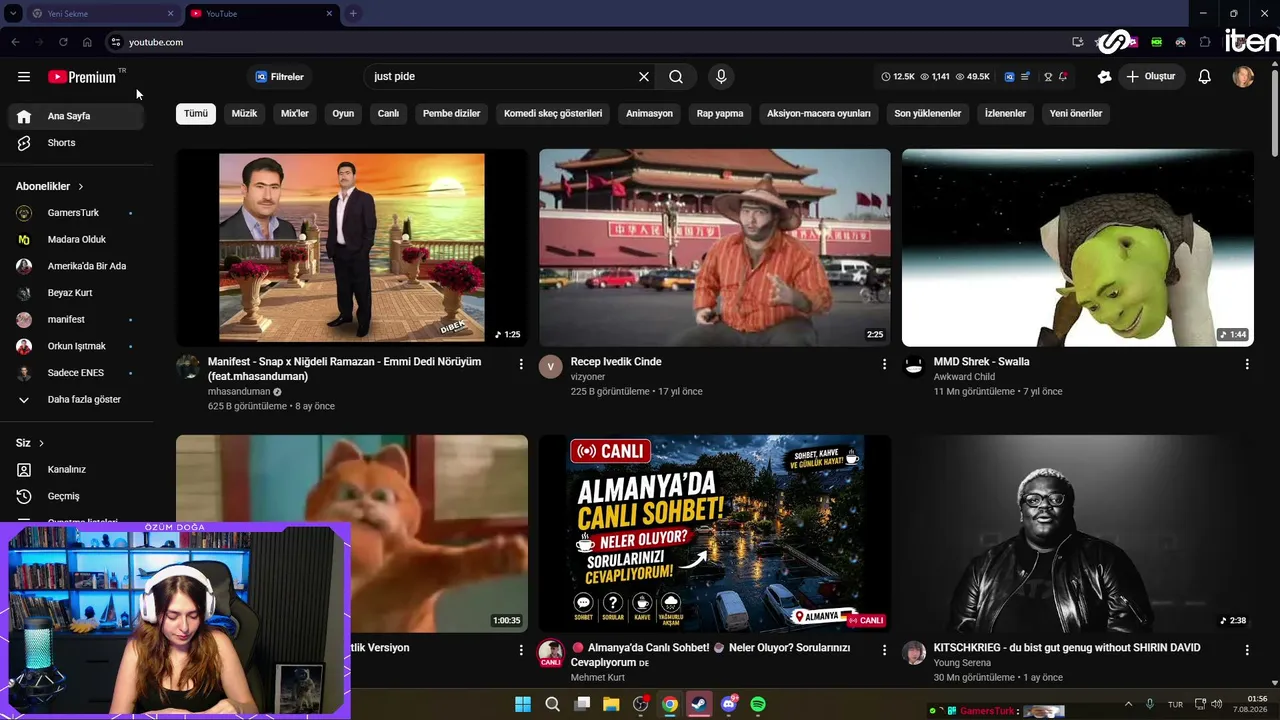Select the Rap yapma filter chip

point(720,114)
